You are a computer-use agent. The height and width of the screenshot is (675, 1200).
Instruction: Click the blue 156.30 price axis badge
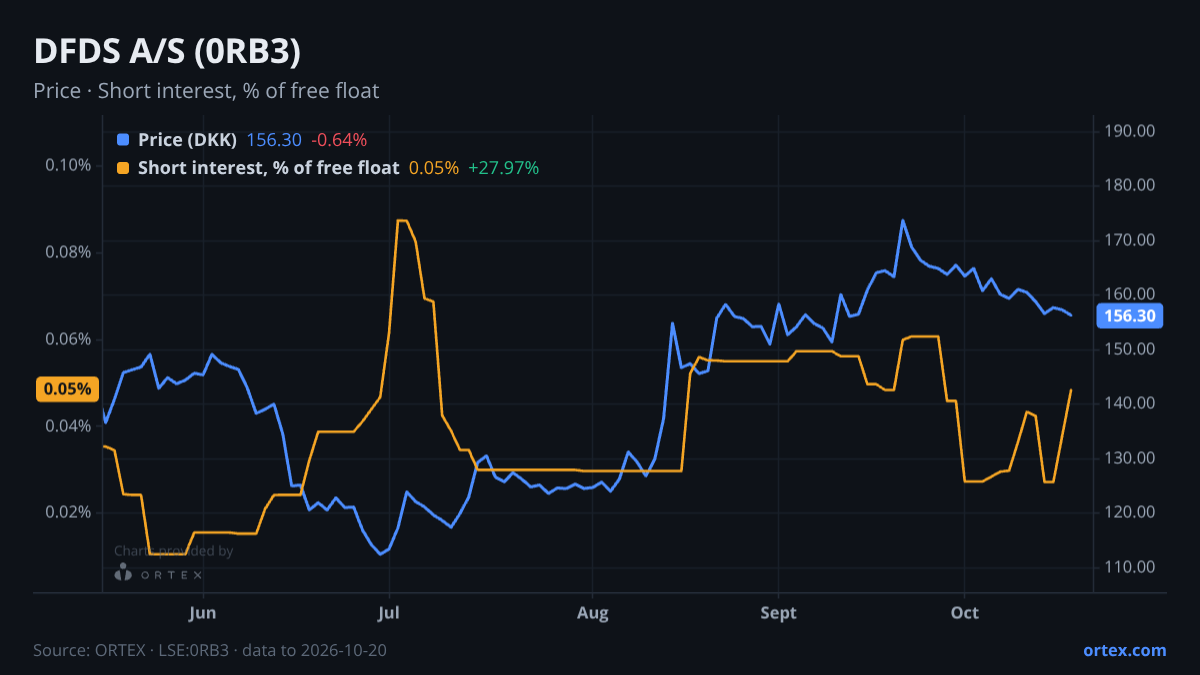click(1131, 316)
